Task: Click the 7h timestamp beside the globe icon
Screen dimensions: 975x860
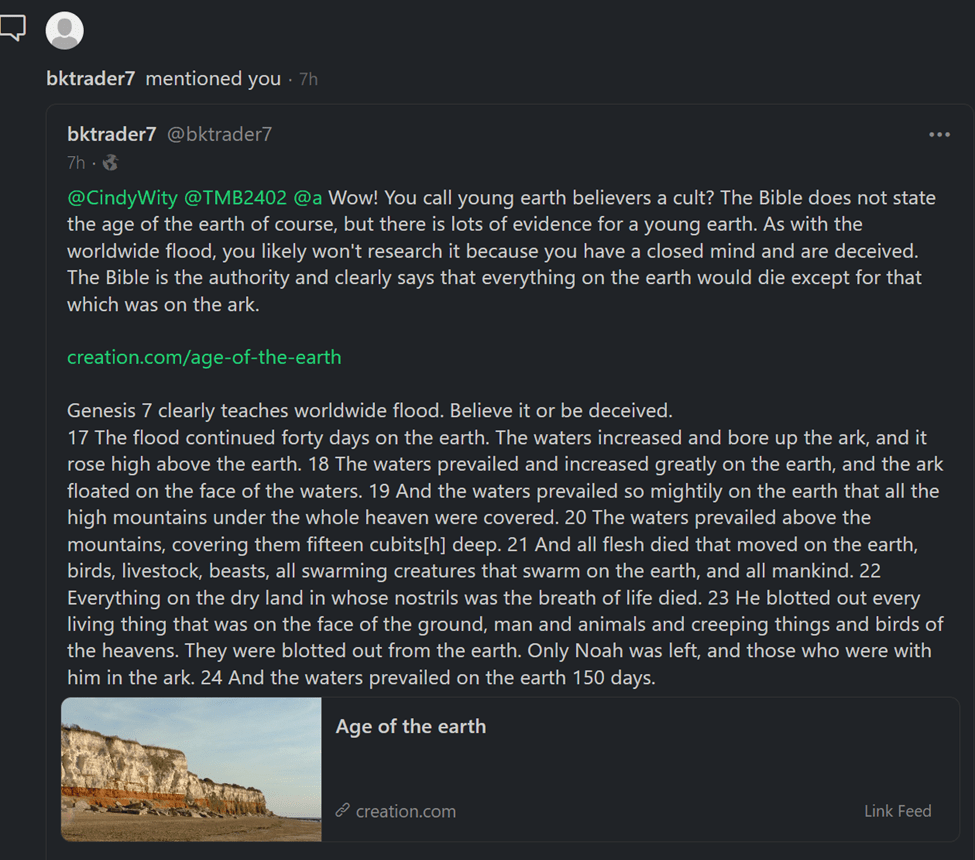Action: (x=77, y=162)
